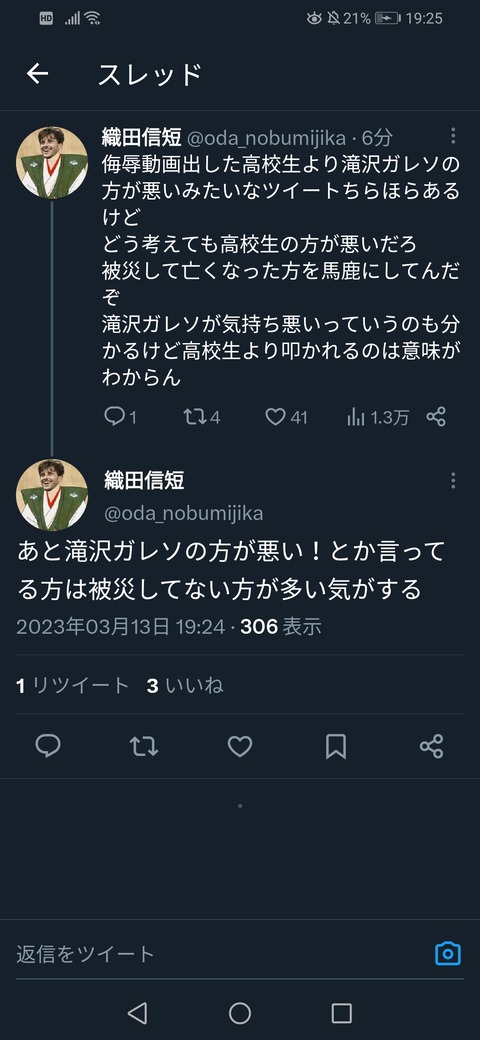
Task: Share the first tweet via the share icon
Action: click(x=436, y=417)
